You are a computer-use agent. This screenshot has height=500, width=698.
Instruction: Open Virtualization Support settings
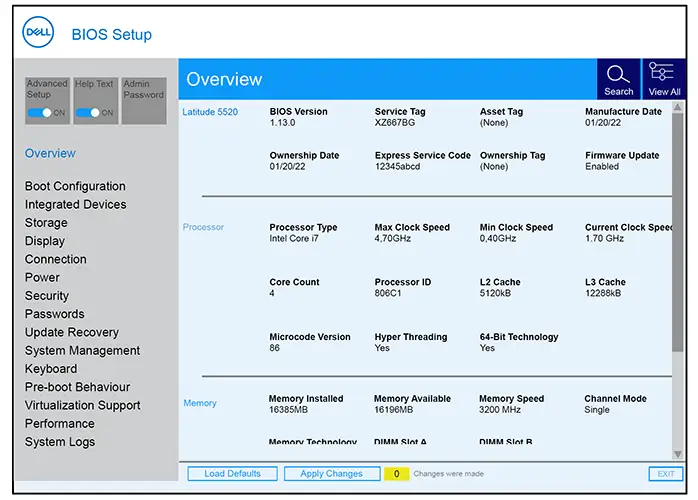(x=82, y=405)
